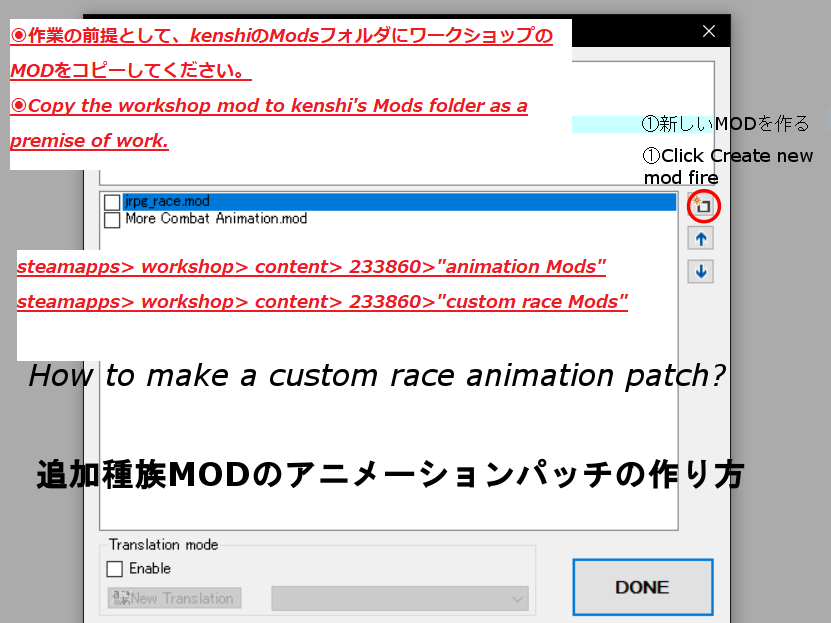Click the red "animation Mods" path text

[312, 268]
